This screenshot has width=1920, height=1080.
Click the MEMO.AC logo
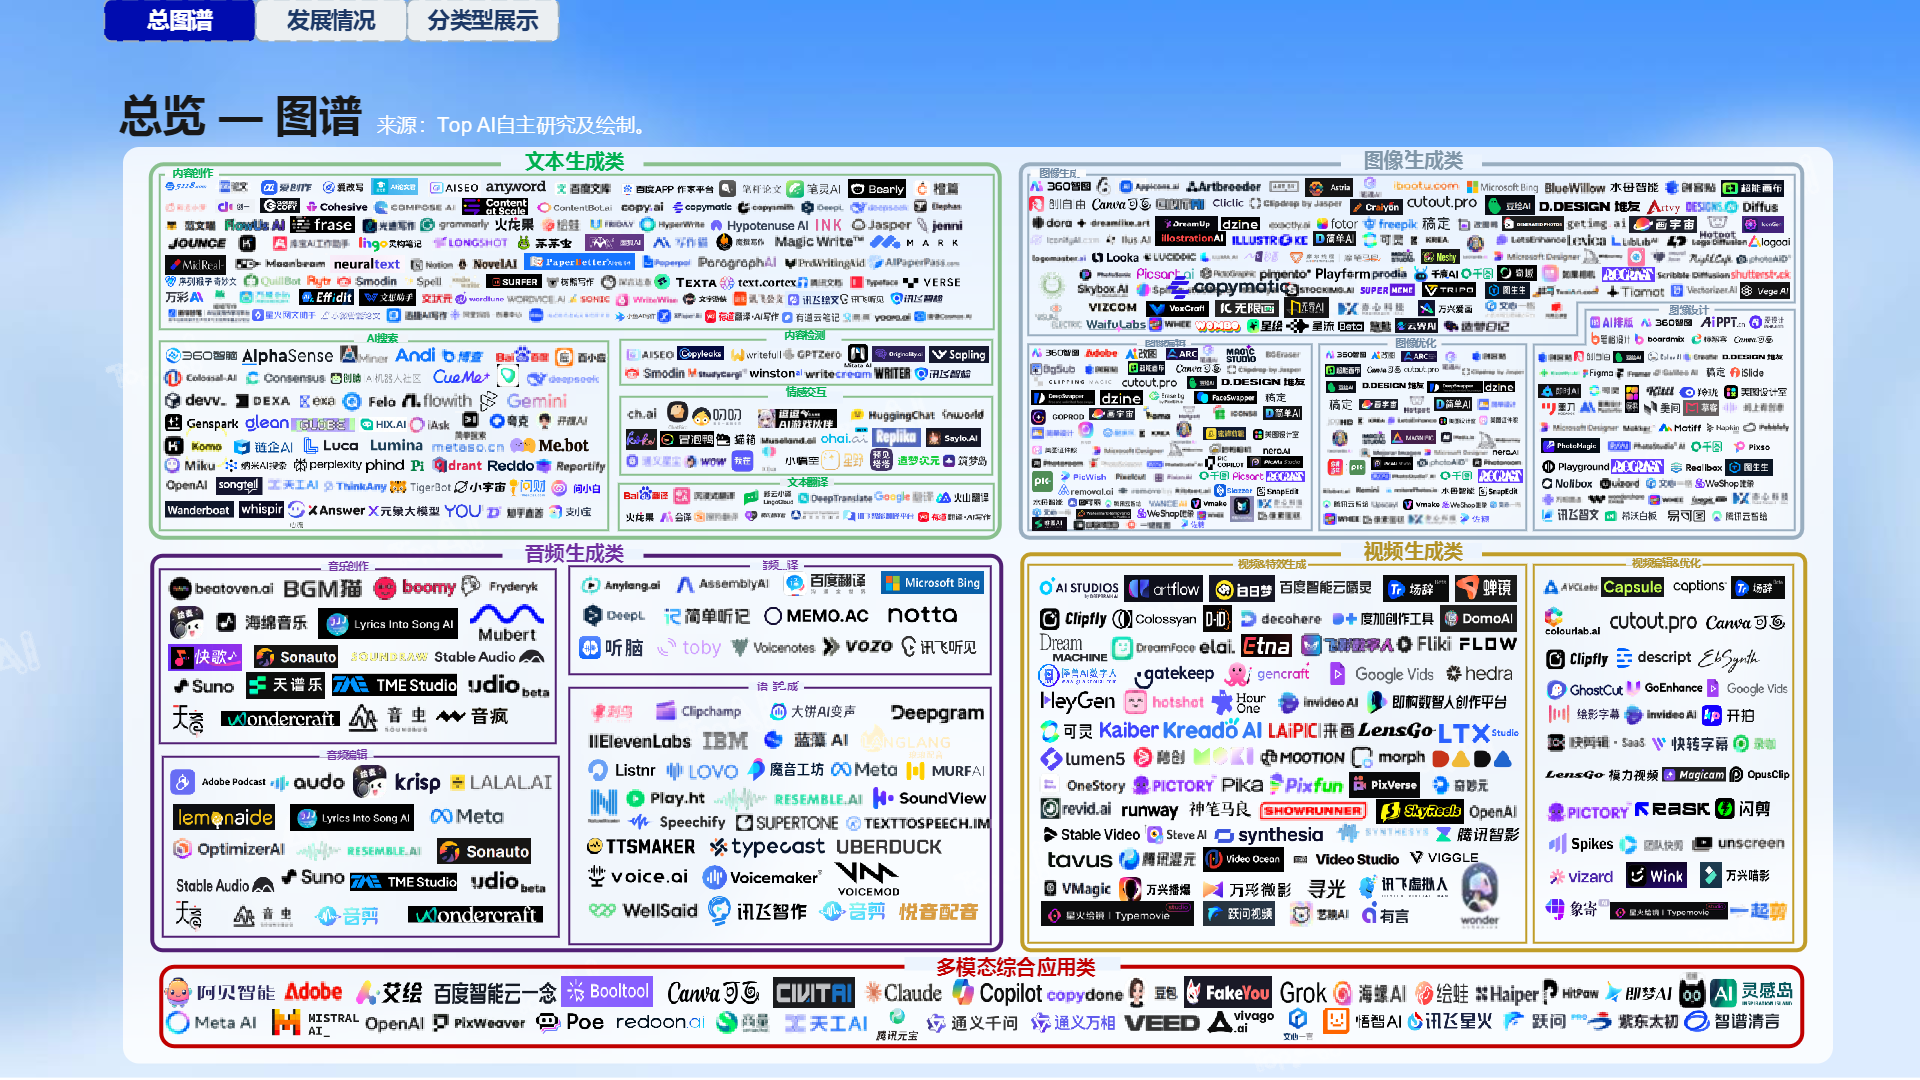816,616
